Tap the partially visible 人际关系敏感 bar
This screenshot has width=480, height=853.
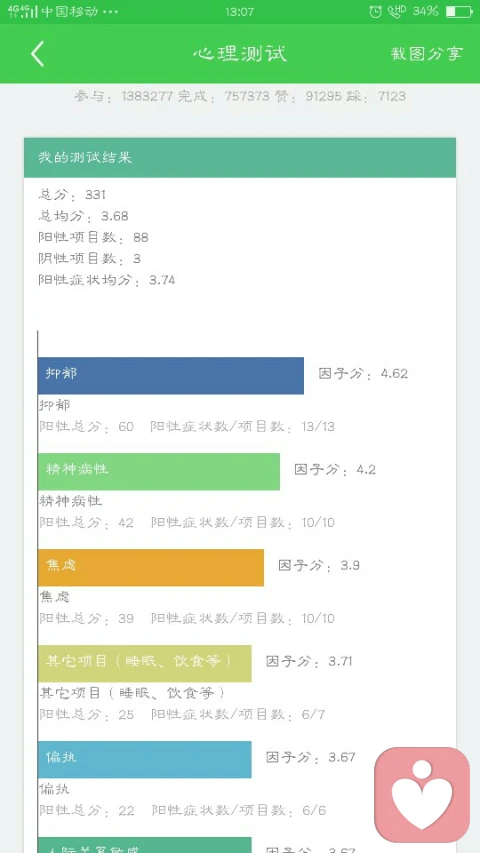145,845
